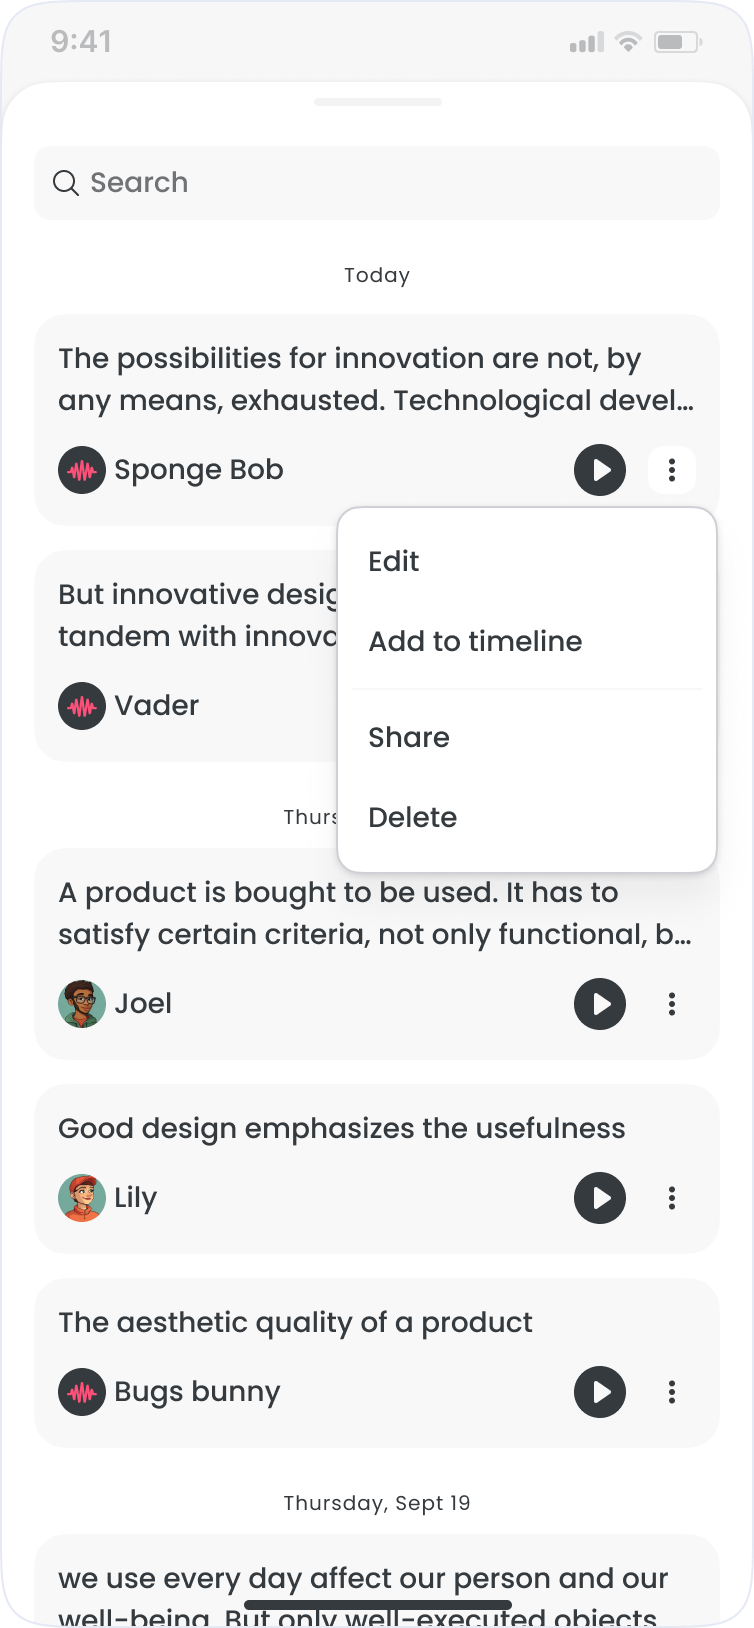Select Edit from the context menu
754x1628 pixels.
coord(394,562)
